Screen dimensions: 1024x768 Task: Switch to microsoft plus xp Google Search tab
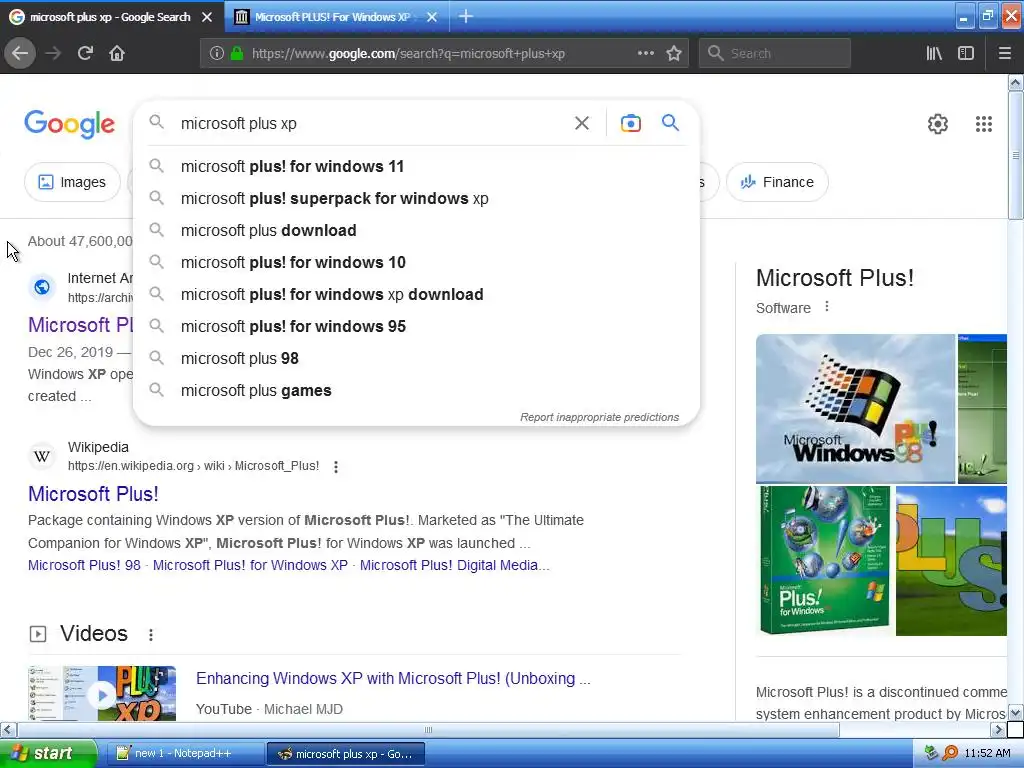tap(110, 17)
